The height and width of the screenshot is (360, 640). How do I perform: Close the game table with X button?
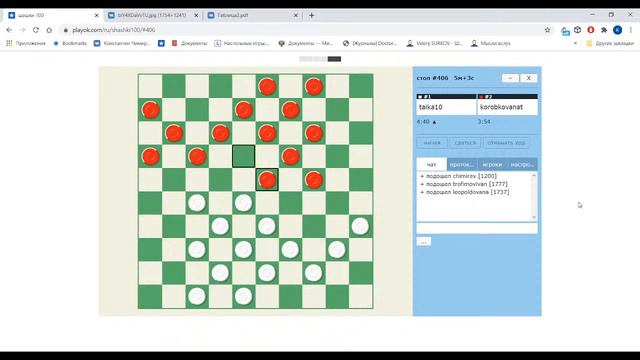tap(529, 78)
